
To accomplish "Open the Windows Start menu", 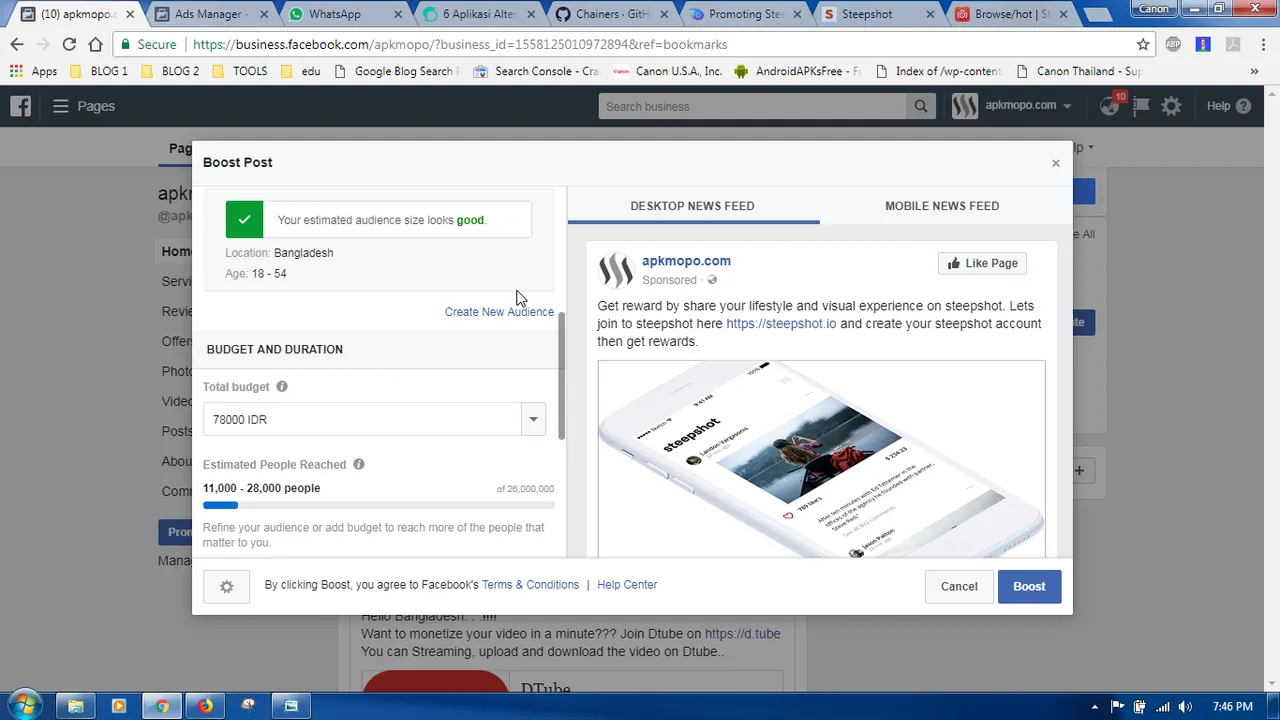I will pos(23,706).
